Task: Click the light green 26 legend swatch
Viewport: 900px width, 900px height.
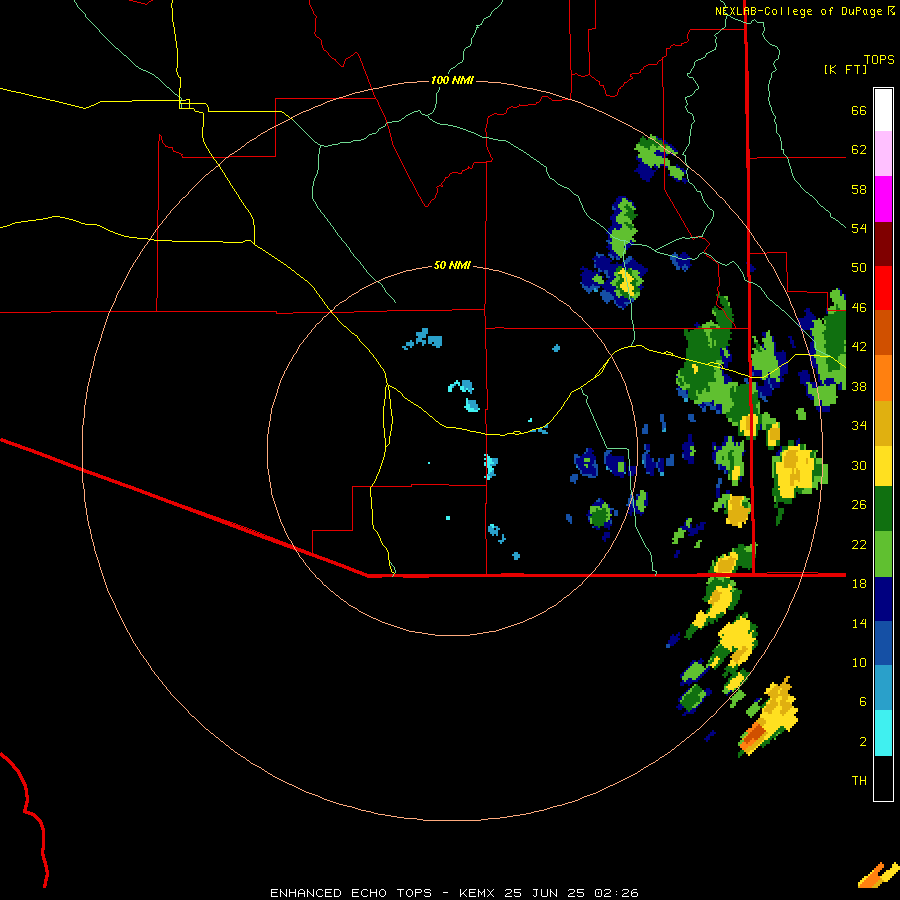Action: tap(883, 554)
